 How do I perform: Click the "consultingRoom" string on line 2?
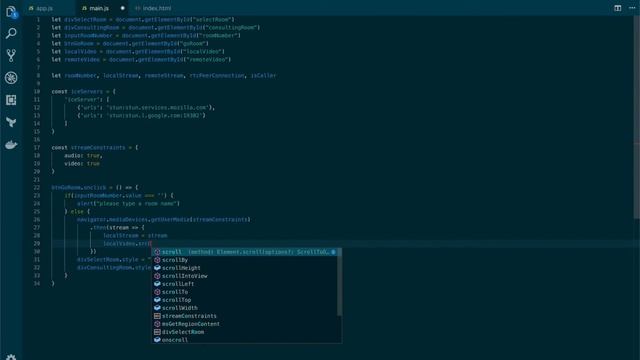(x=234, y=28)
